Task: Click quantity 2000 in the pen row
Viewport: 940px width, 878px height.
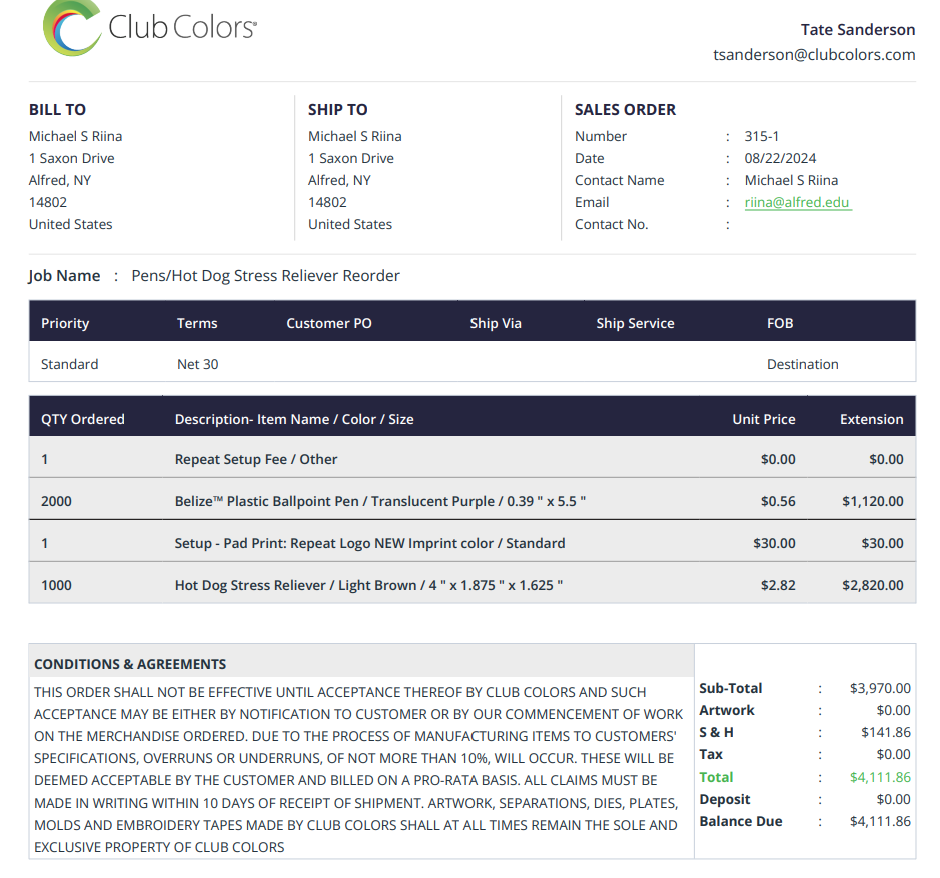Action: (56, 502)
